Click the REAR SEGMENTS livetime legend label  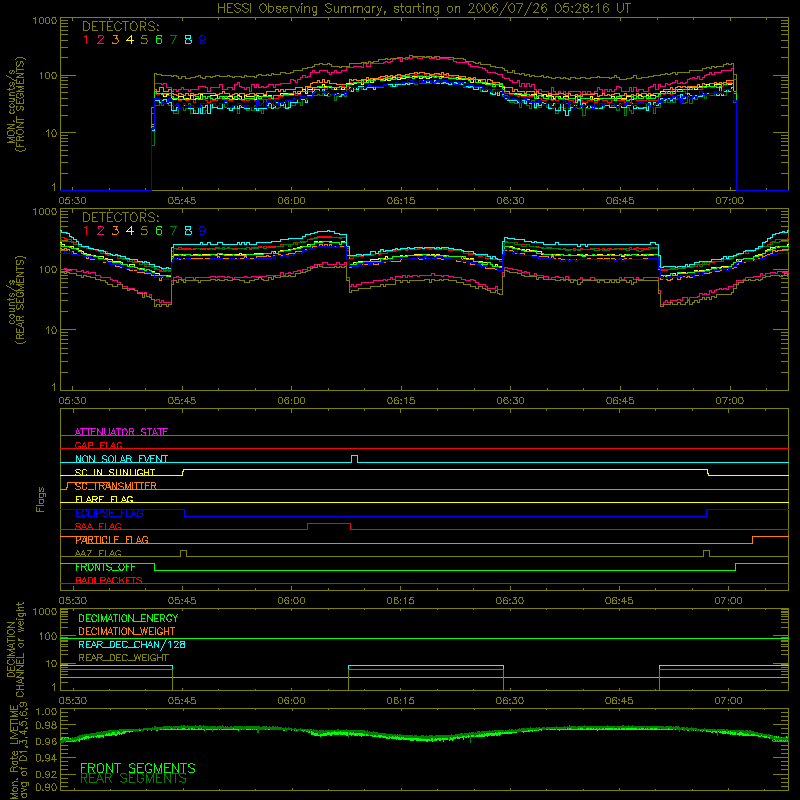pyautogui.click(x=134, y=779)
